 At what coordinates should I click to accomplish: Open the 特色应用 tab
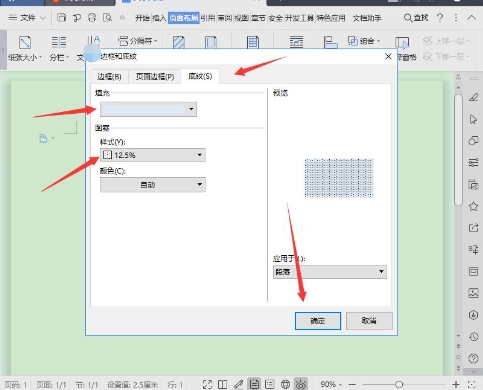331,18
